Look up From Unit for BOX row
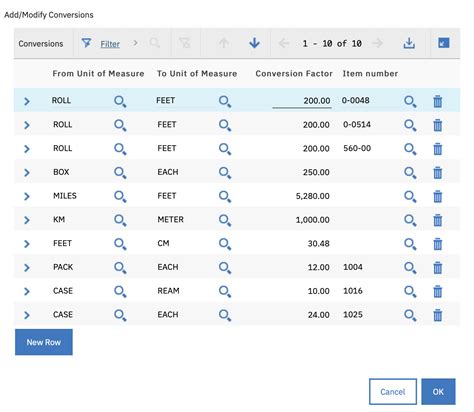 pos(120,173)
